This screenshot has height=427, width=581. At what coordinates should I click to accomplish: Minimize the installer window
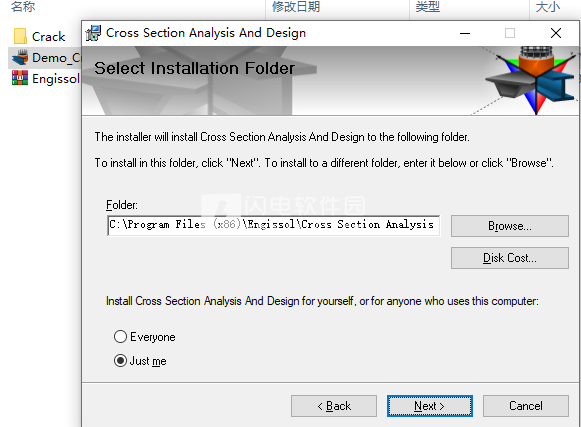465,33
